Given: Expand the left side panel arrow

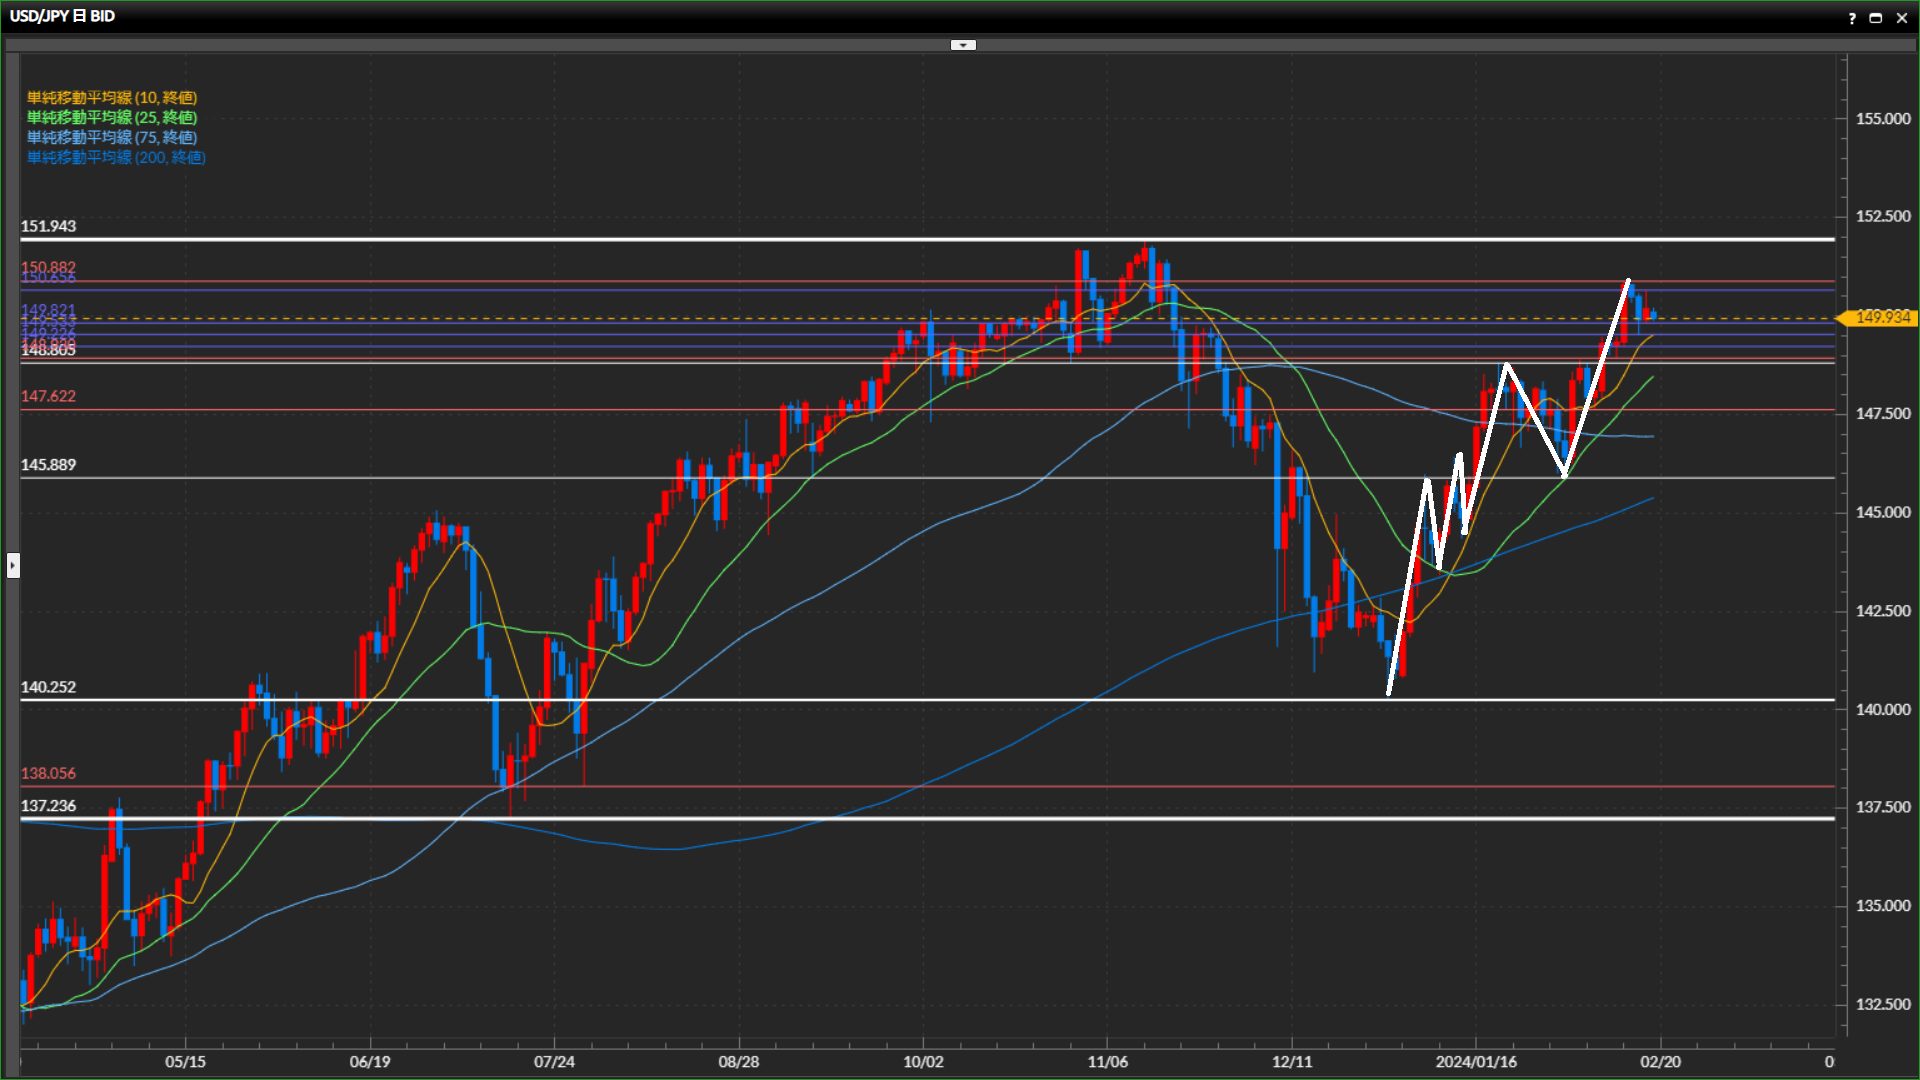Looking at the screenshot, I should click(x=12, y=565).
